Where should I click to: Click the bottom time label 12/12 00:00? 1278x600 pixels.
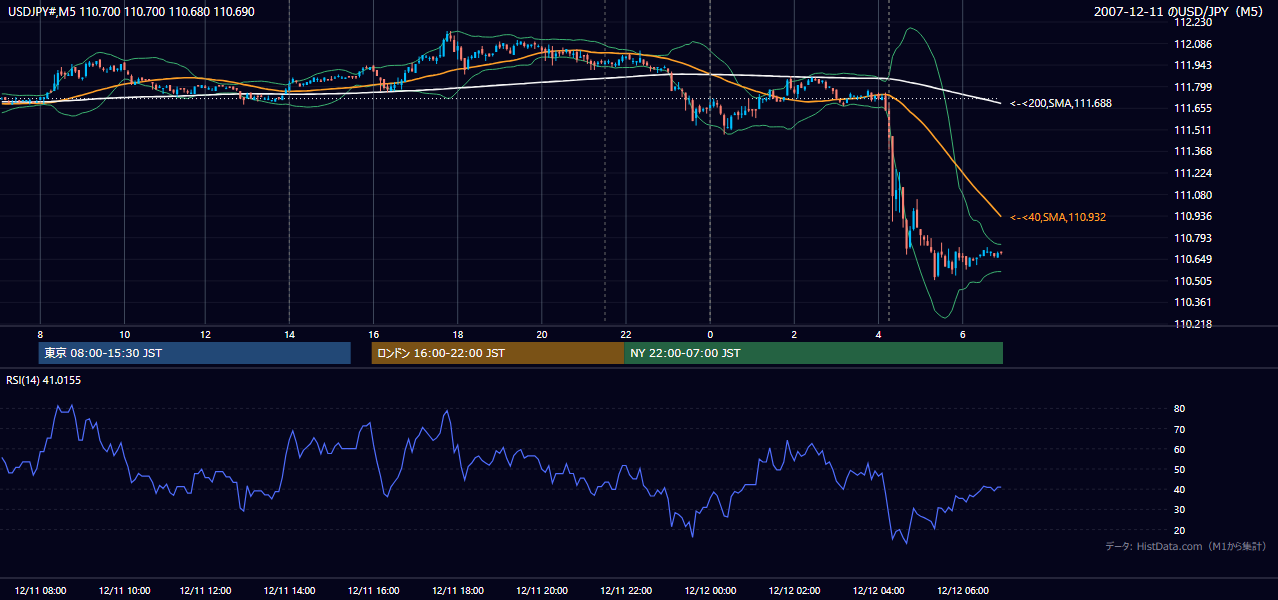click(x=709, y=591)
